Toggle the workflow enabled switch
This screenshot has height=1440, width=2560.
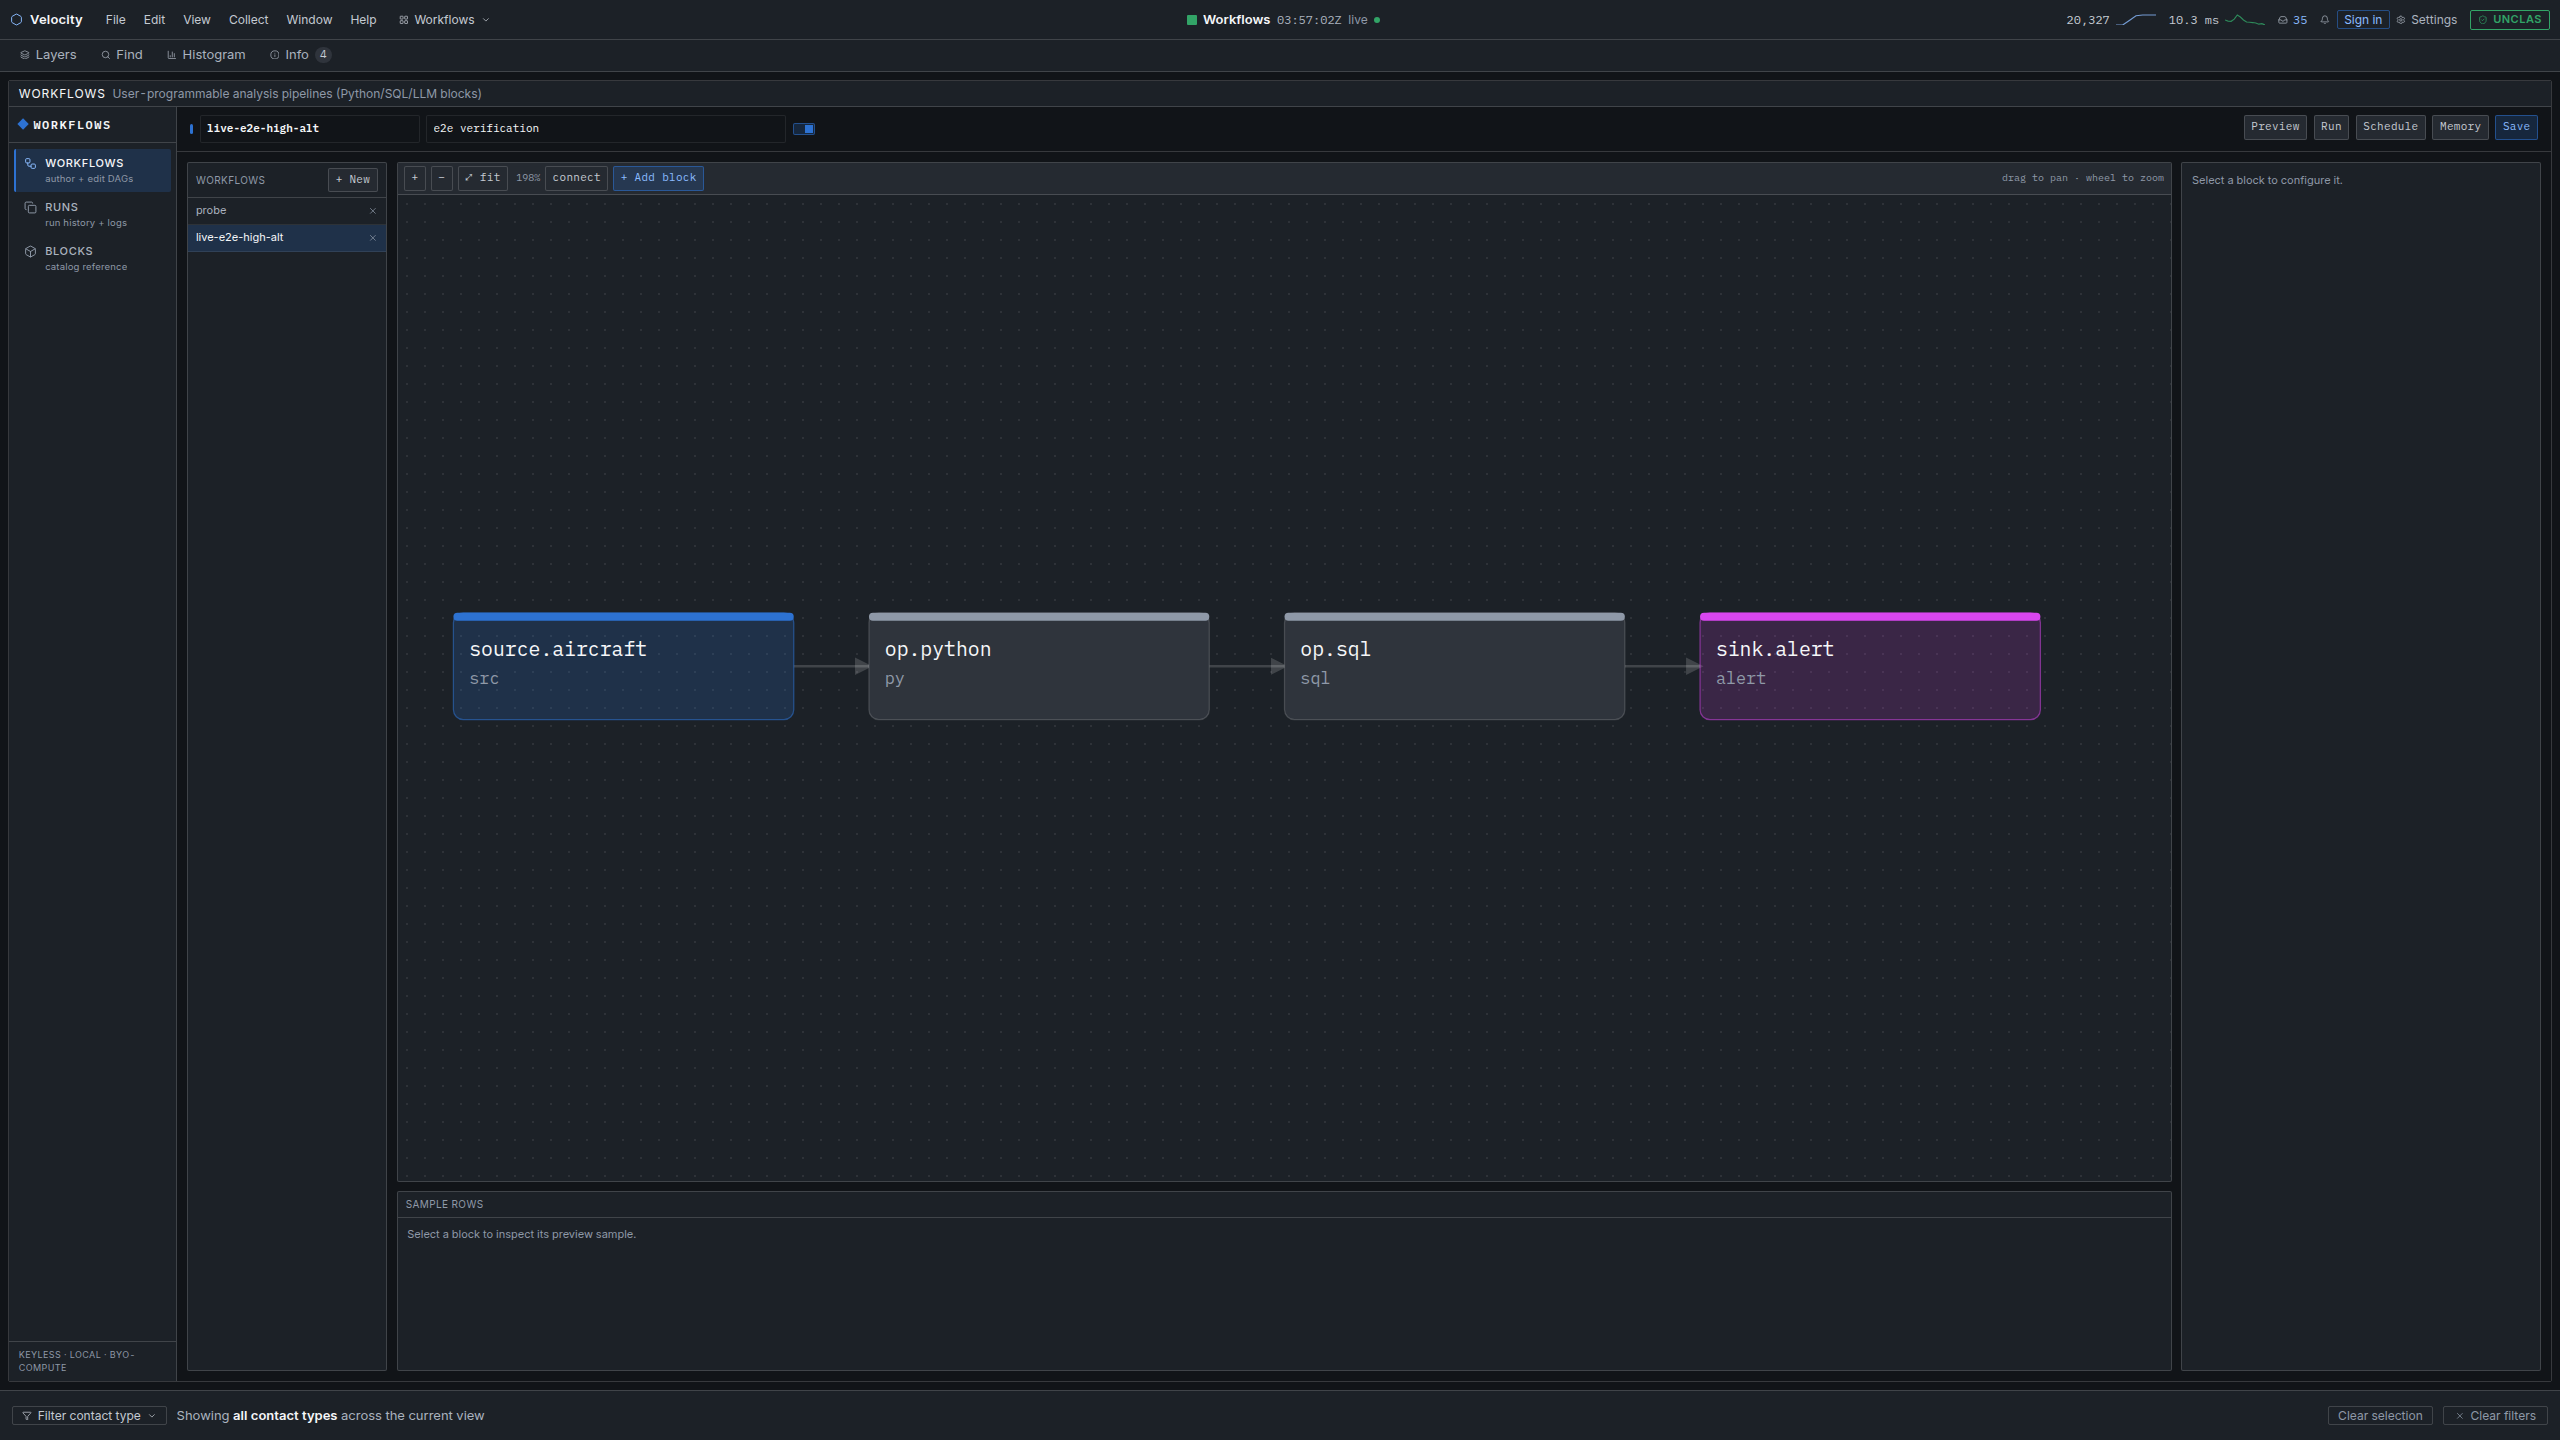tap(804, 129)
